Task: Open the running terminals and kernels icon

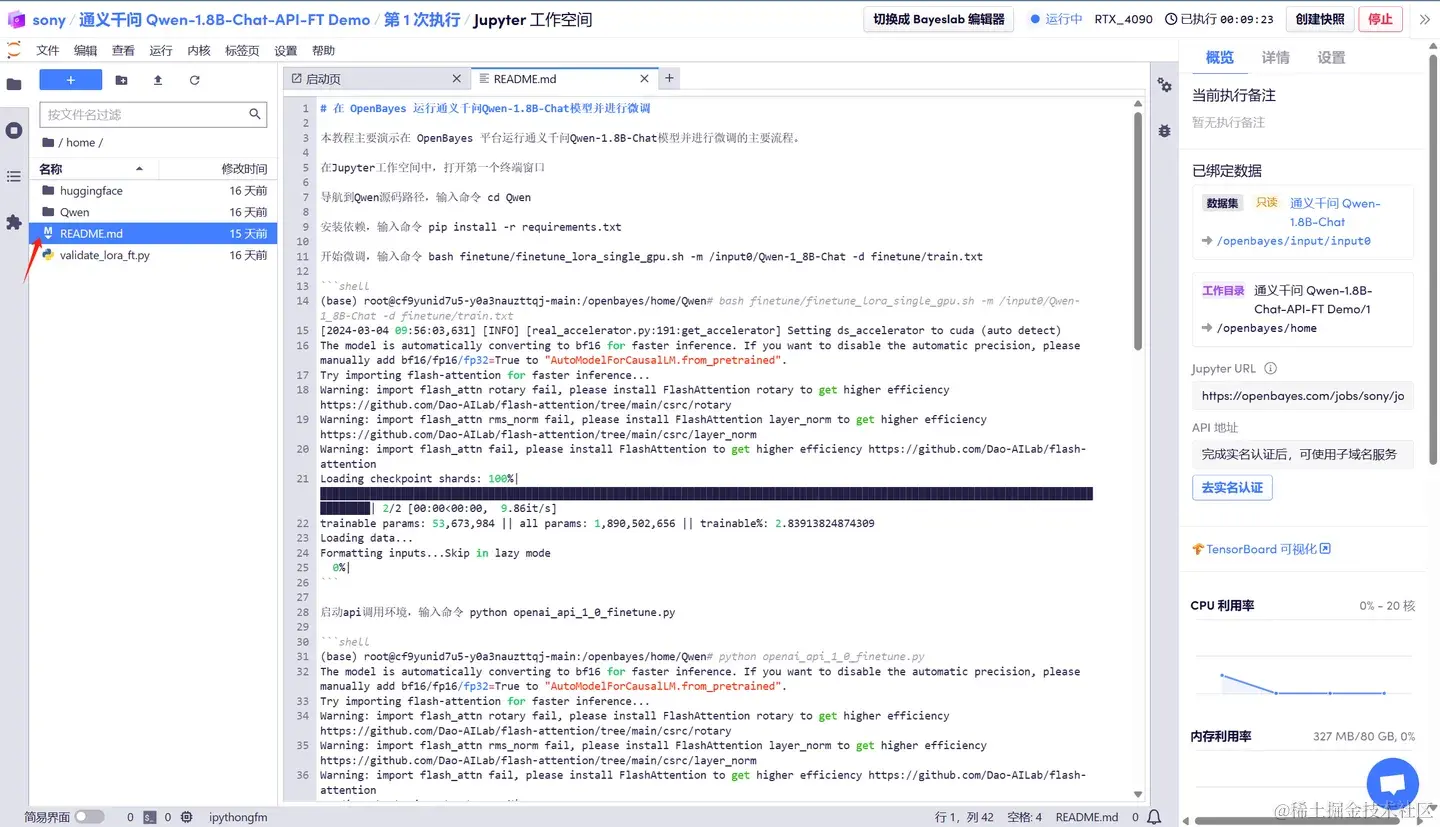Action: click(14, 130)
